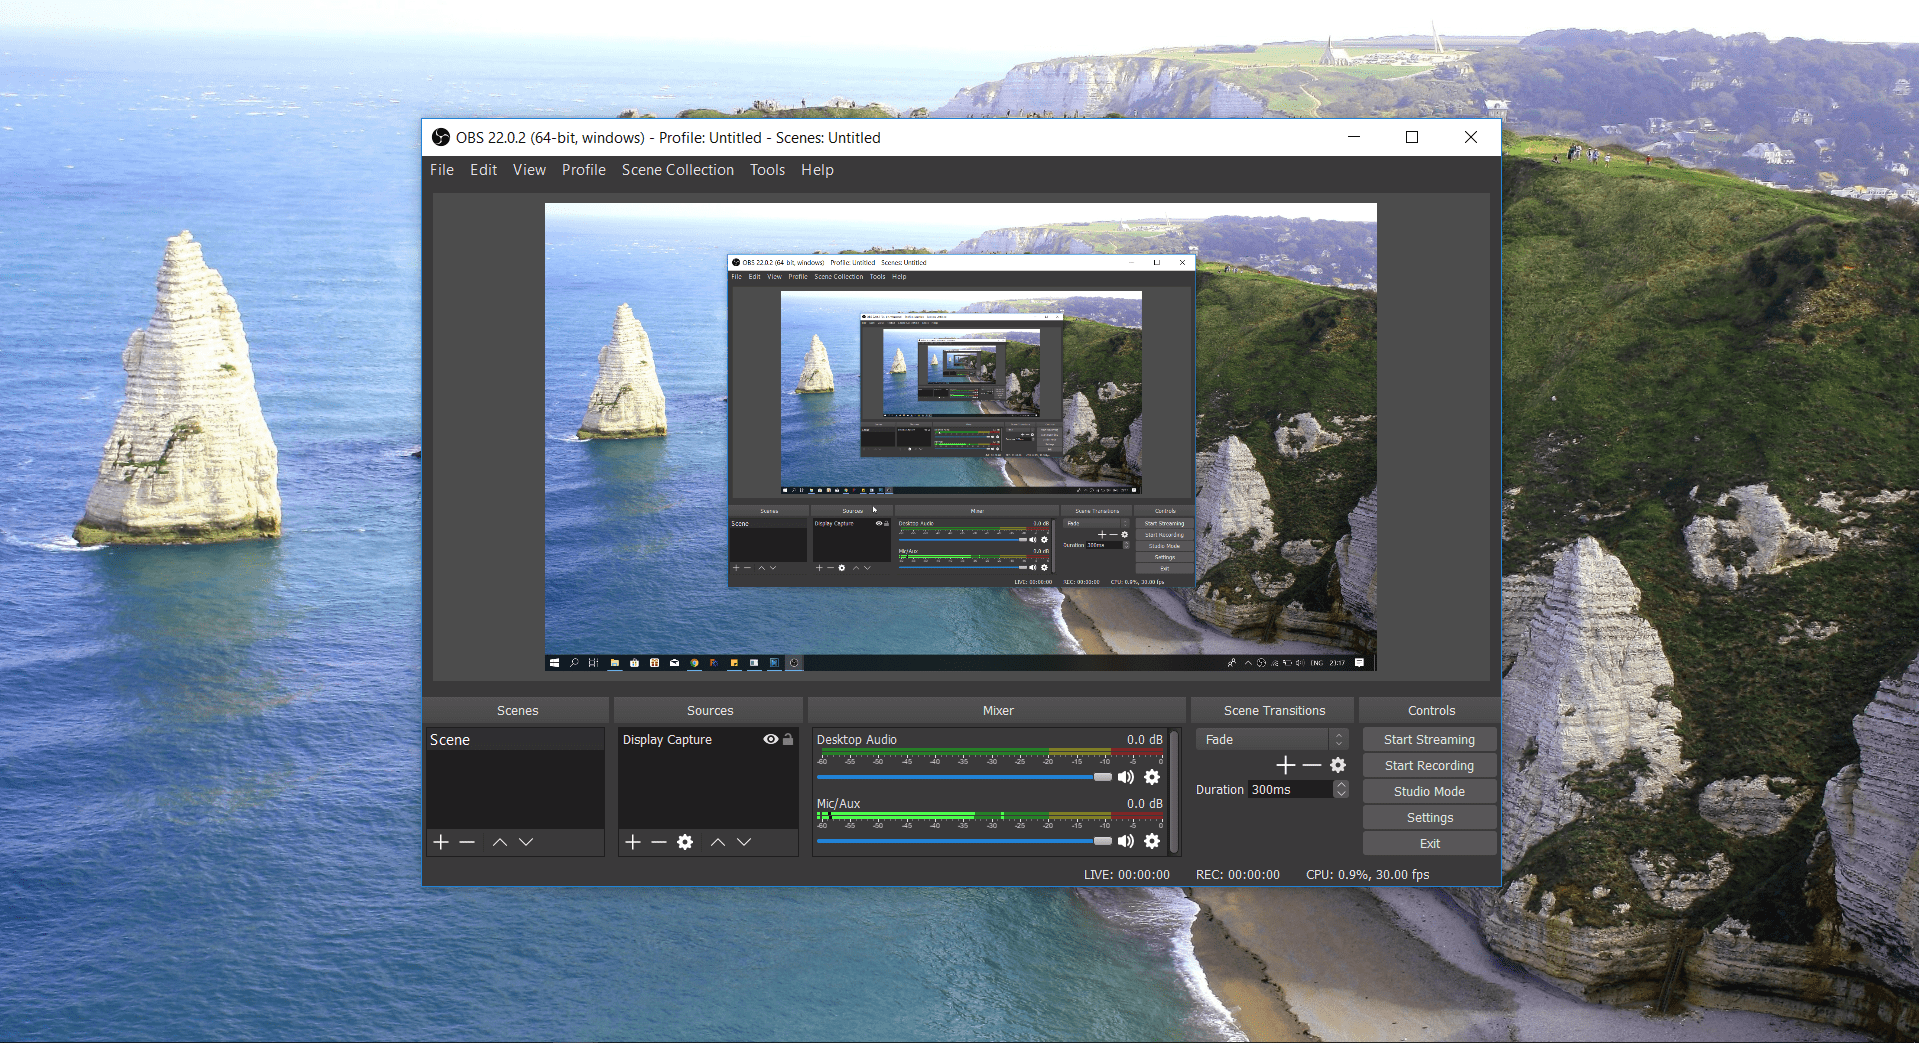Click OBS logo in title bar
The height and width of the screenshot is (1043, 1919).
pyautogui.click(x=441, y=137)
